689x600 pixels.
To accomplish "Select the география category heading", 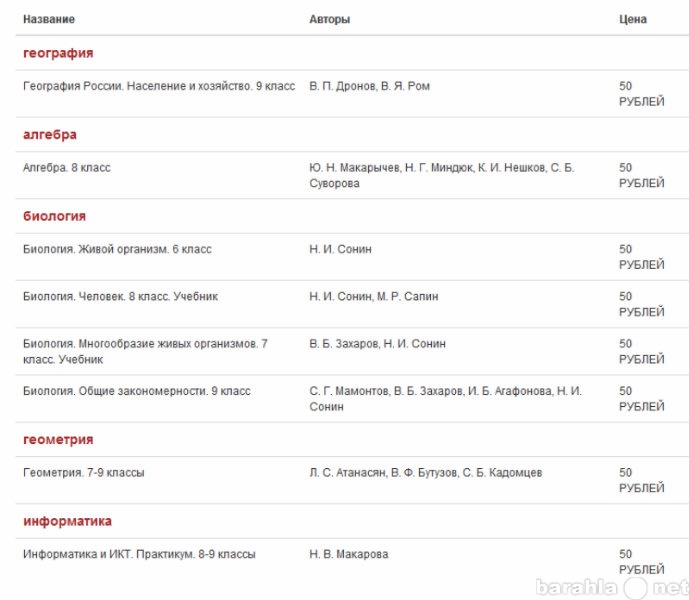I will tap(58, 53).
